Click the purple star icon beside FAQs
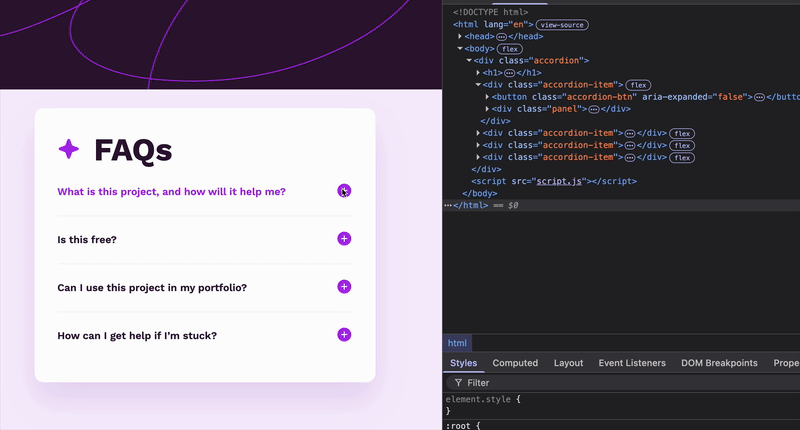The height and width of the screenshot is (430, 800). pyautogui.click(x=69, y=150)
